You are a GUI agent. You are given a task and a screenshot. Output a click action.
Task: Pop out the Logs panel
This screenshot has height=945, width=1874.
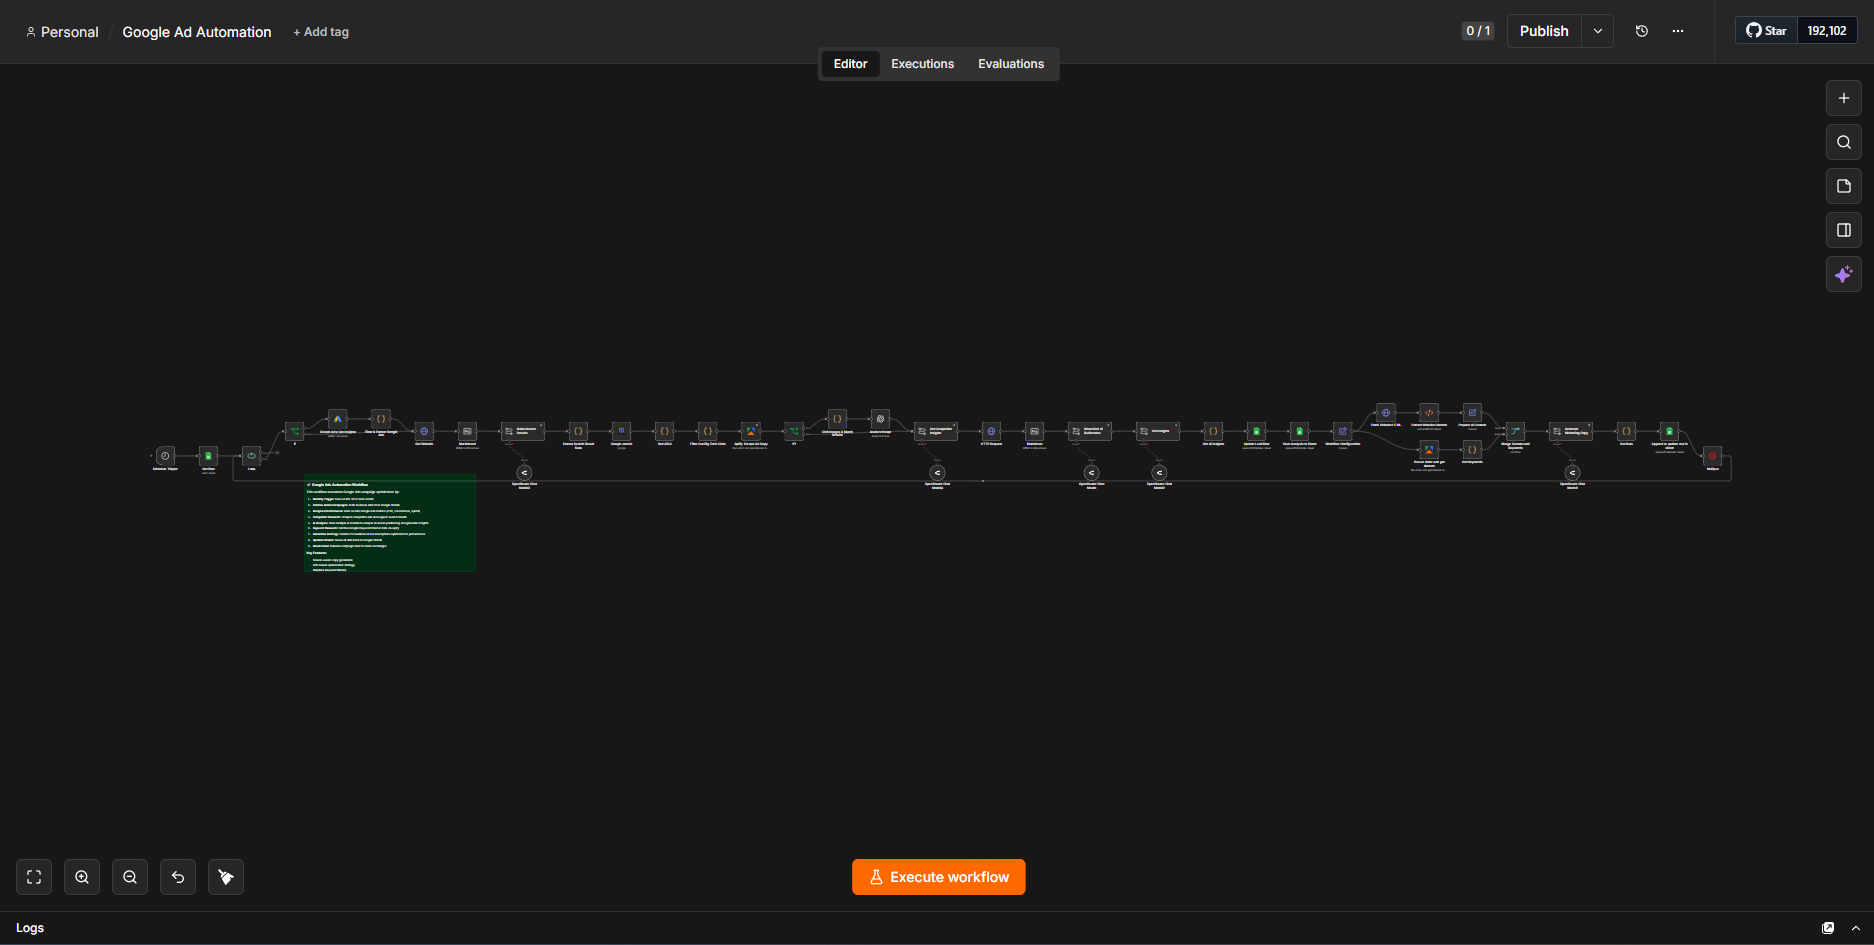[1828, 928]
